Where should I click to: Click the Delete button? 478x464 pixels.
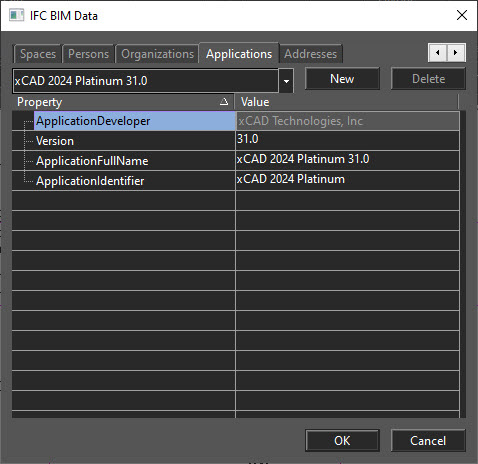[x=428, y=79]
